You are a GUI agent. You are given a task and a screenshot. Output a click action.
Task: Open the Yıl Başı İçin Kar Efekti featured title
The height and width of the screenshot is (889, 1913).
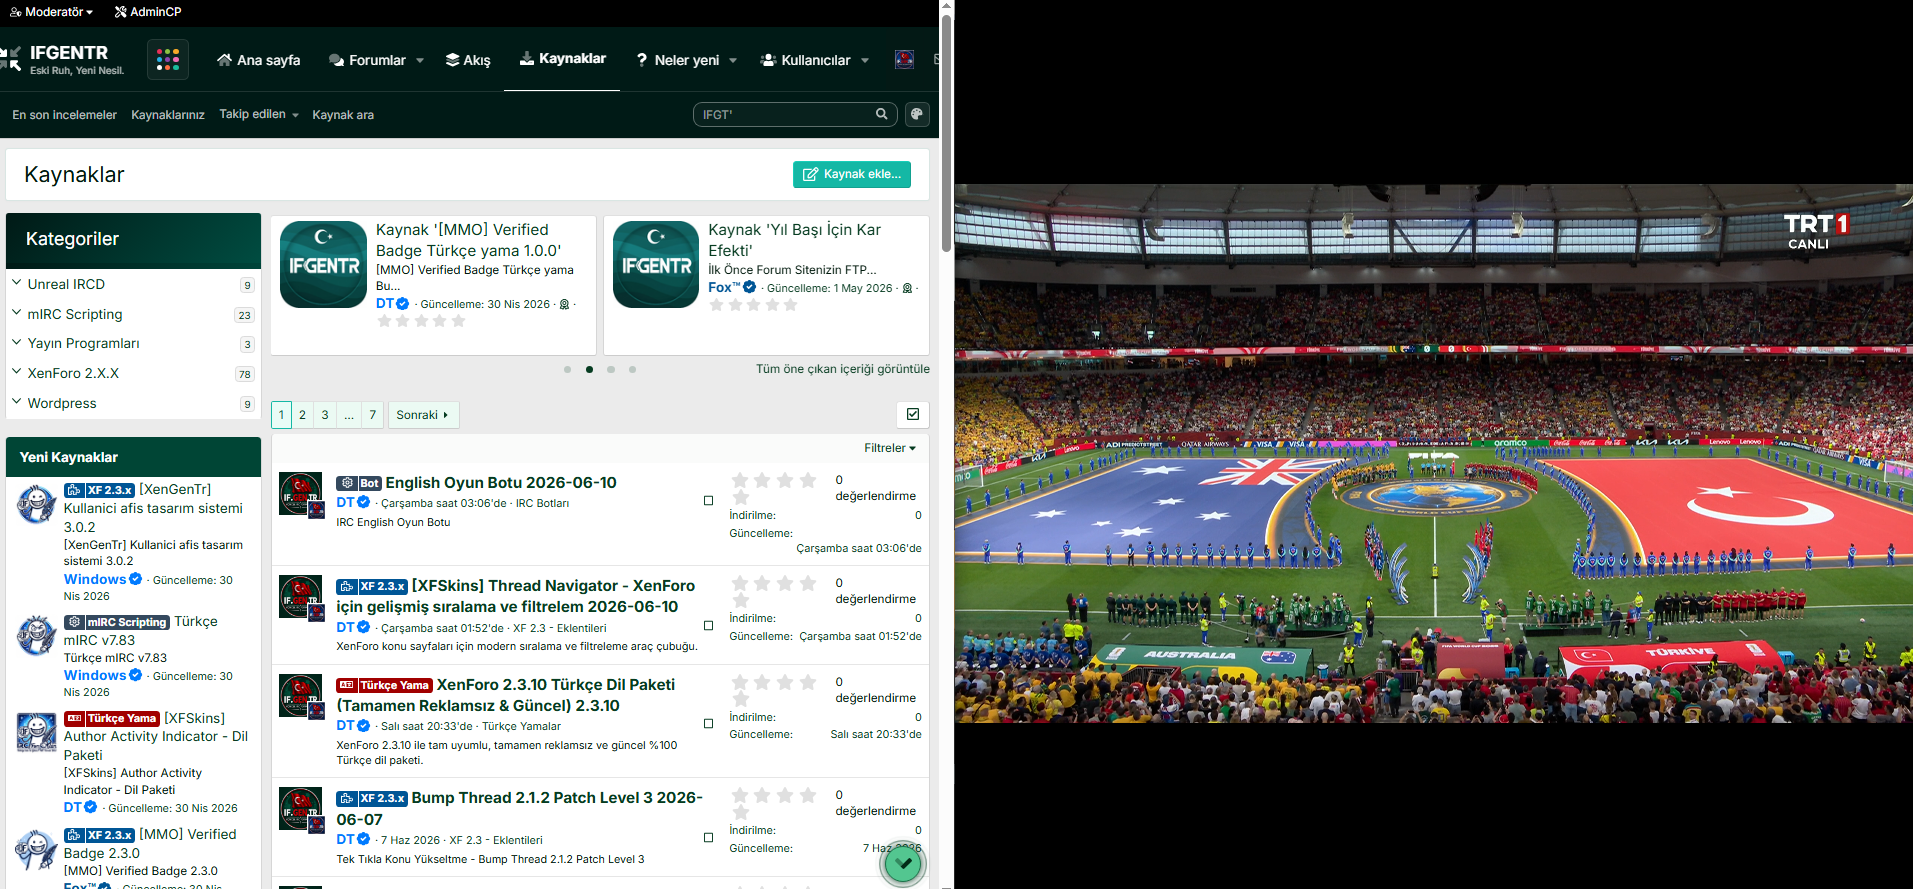click(x=794, y=240)
